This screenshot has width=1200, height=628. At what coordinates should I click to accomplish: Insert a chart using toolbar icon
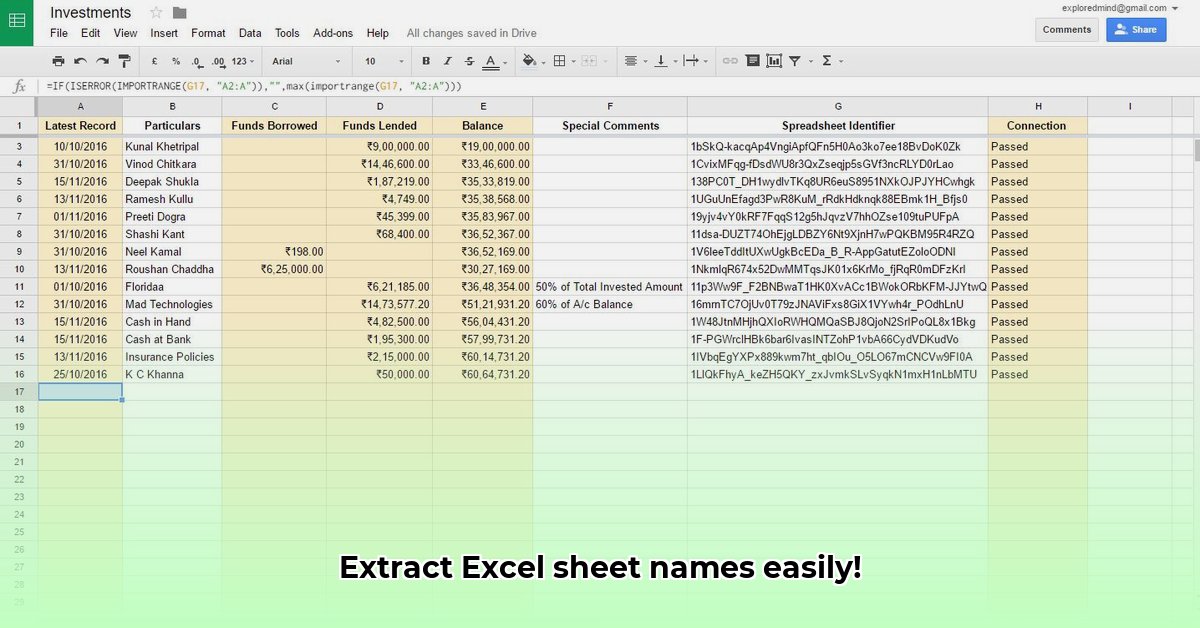pos(773,61)
